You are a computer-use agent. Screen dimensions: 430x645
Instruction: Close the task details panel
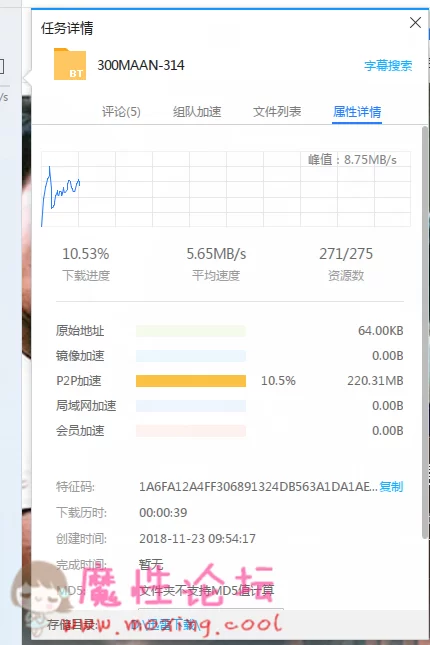tap(415, 23)
